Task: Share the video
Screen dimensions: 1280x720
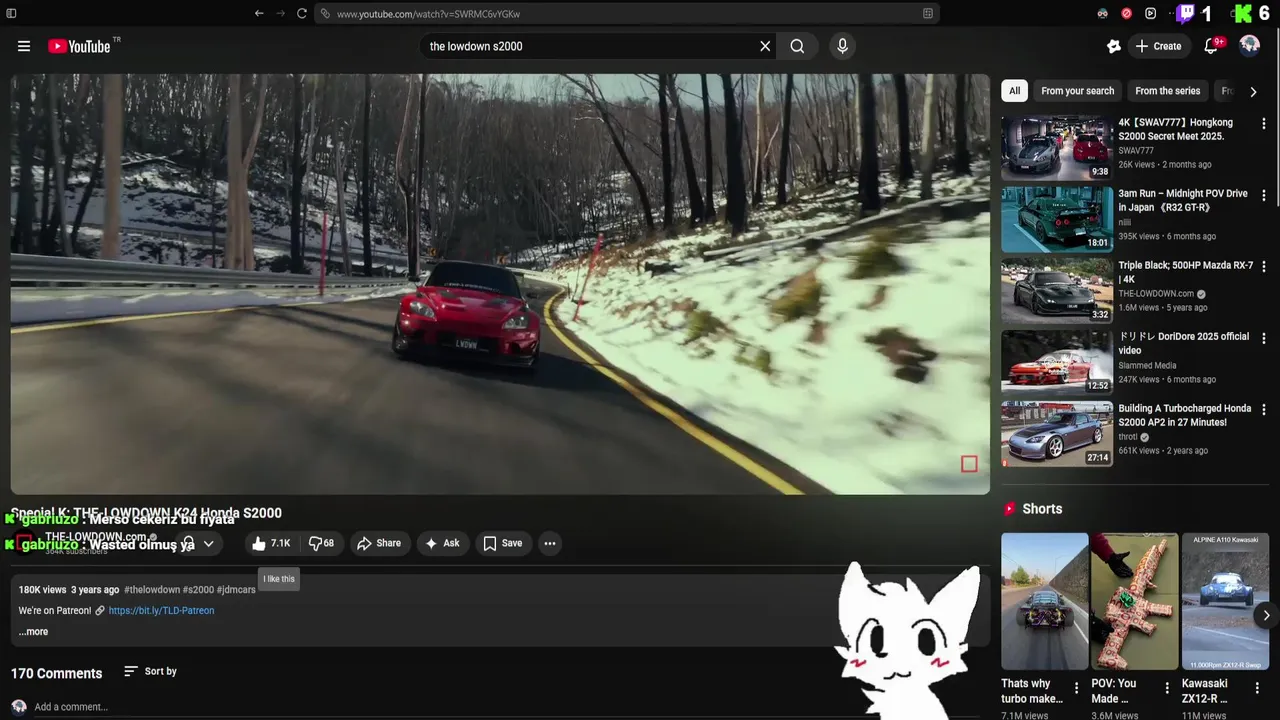Action: [x=379, y=543]
